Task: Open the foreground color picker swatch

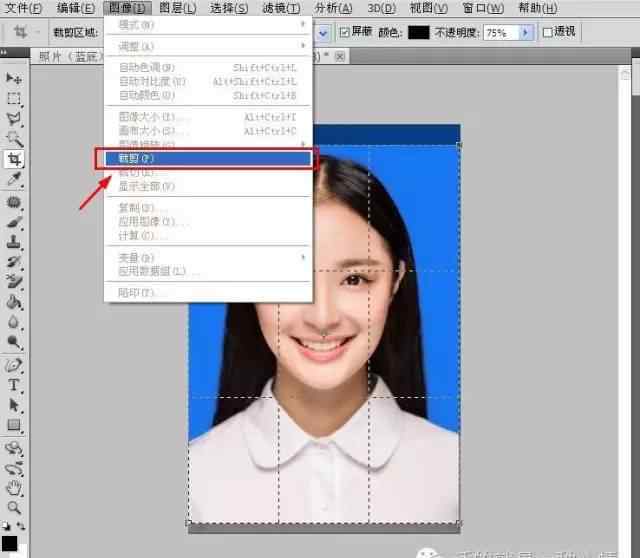Action: coord(9,544)
